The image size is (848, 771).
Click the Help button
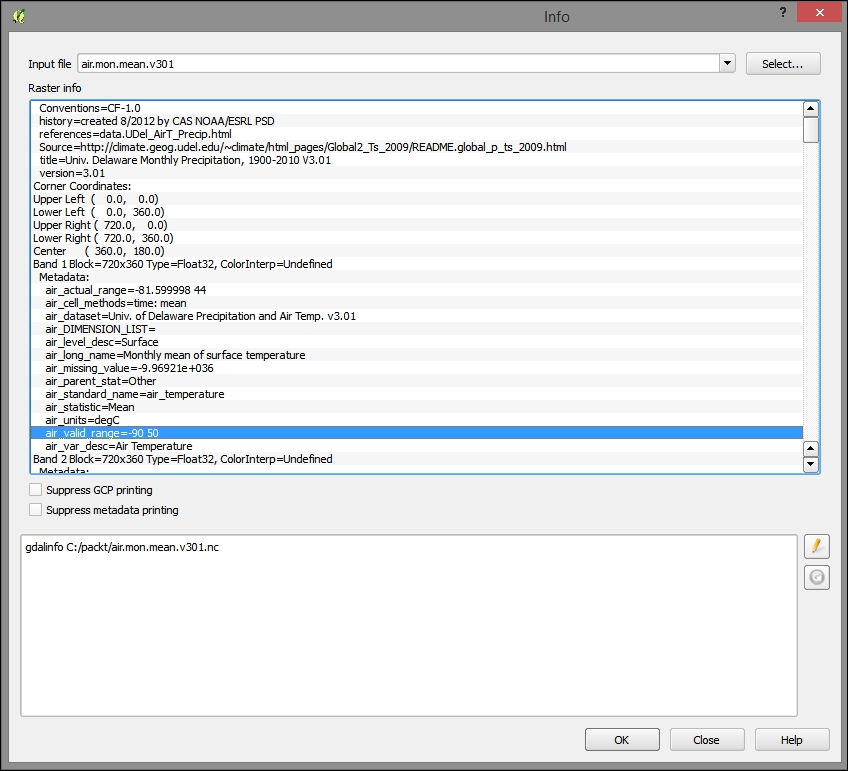pyautogui.click(x=791, y=739)
